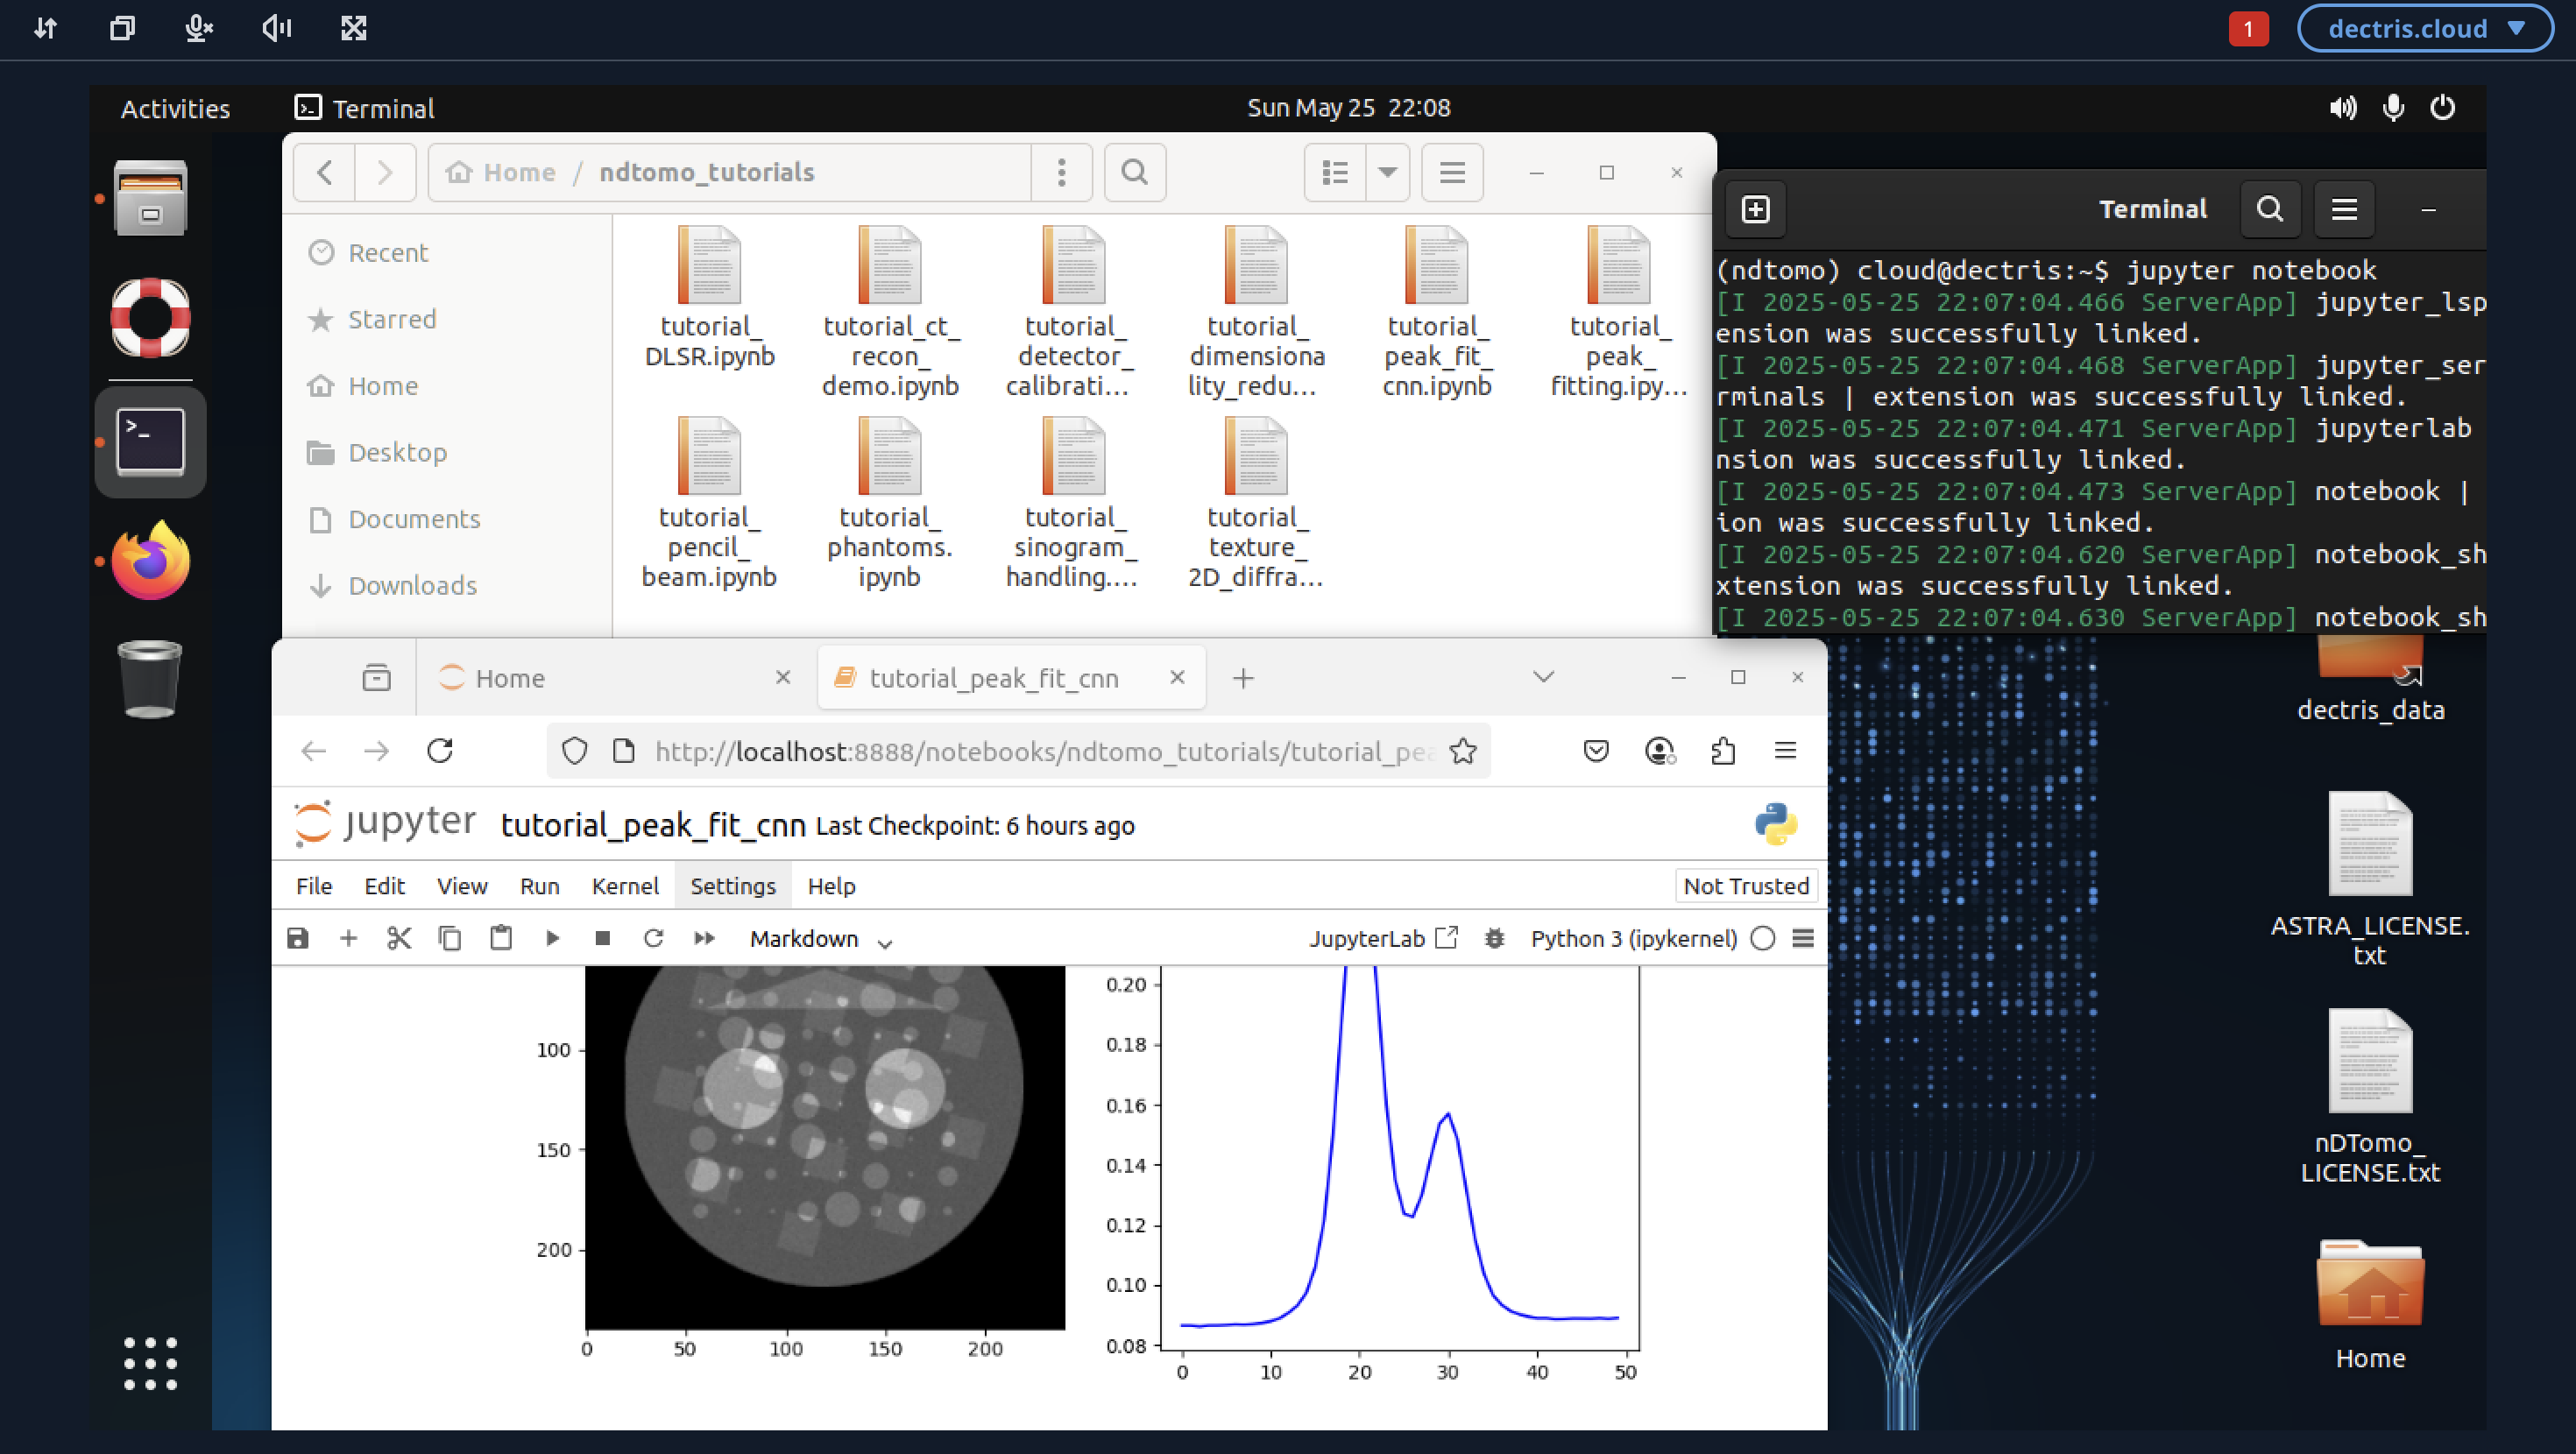The width and height of the screenshot is (2576, 1454).
Task: Click the Jupyter logo
Action: coord(386,822)
